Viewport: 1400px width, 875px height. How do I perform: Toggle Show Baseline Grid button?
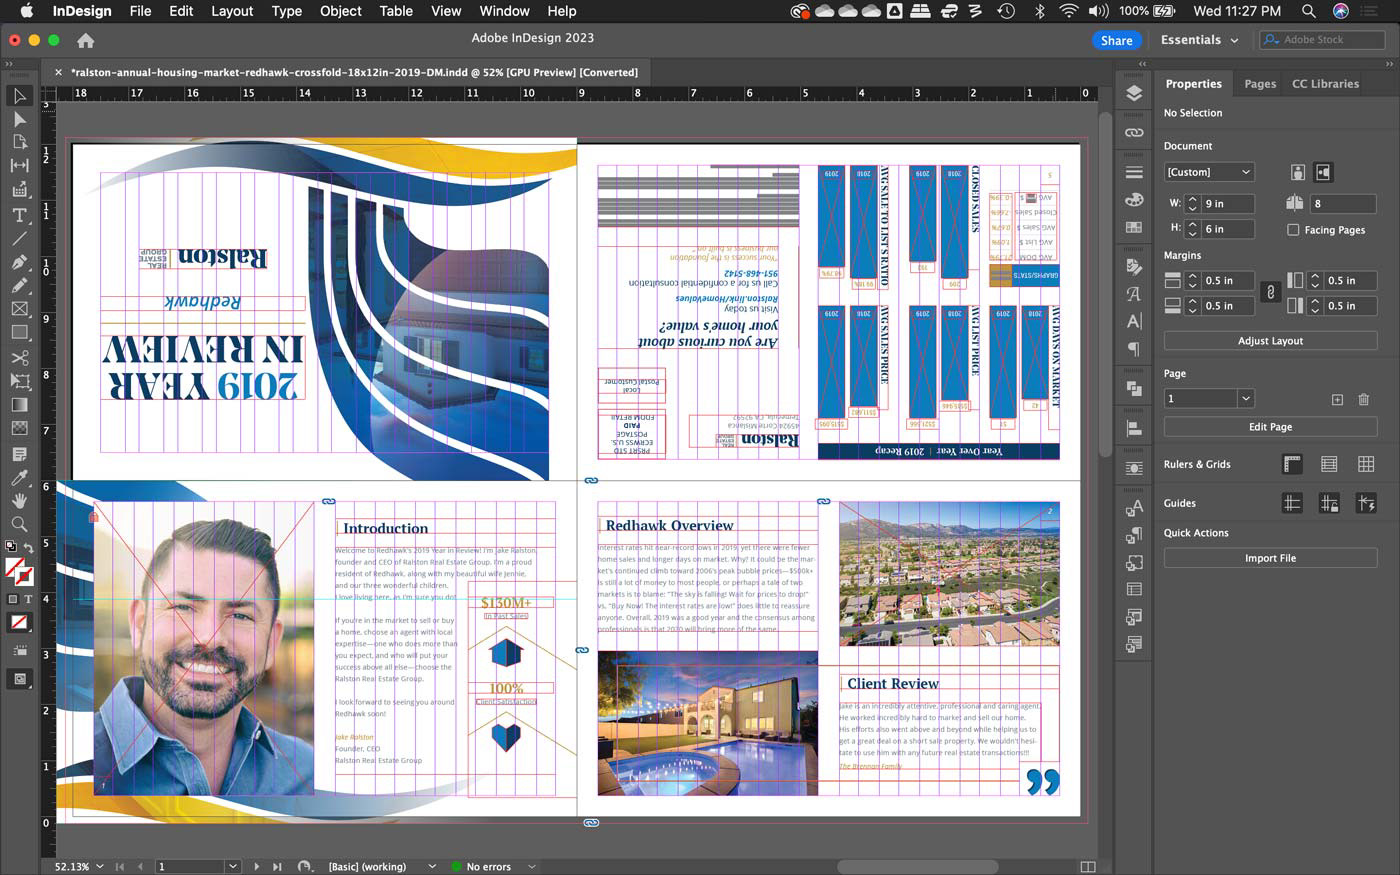tap(1329, 464)
